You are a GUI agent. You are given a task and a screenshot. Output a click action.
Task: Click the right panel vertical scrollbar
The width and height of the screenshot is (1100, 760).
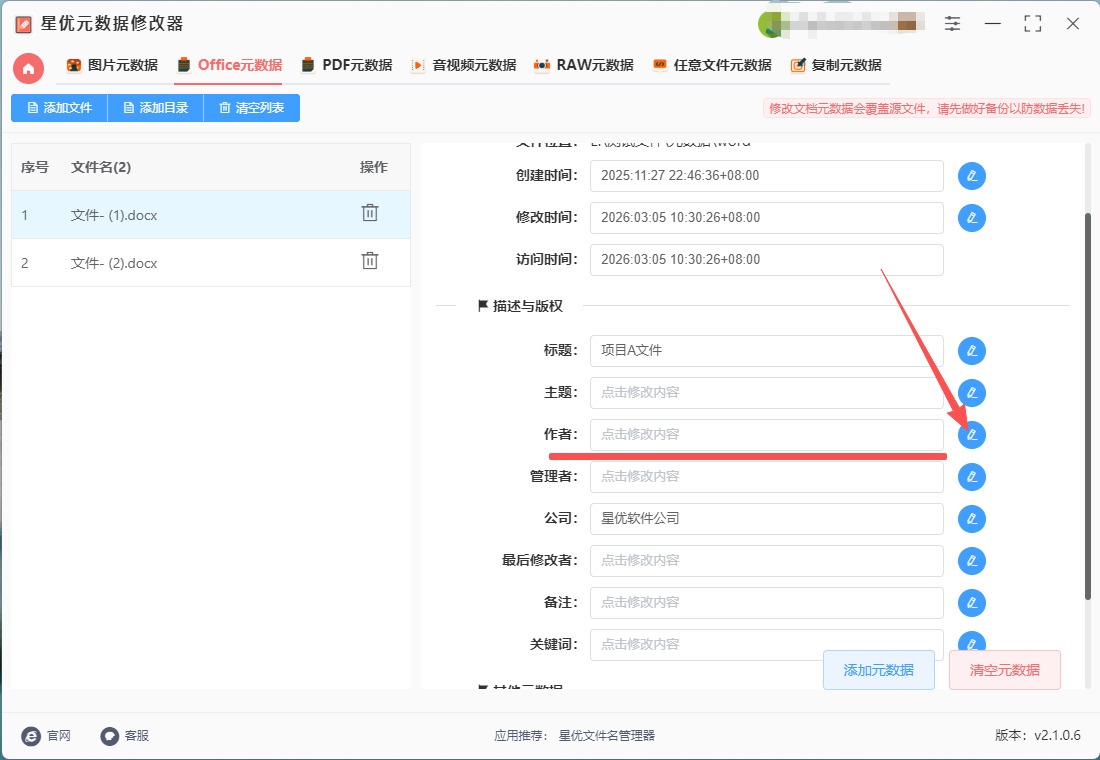point(1088,406)
